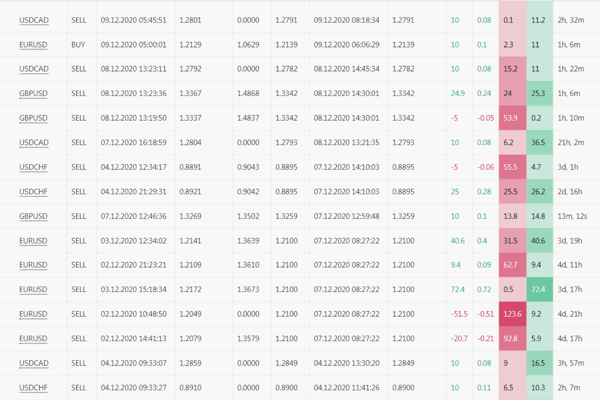Viewport: 600px width, 400px height.
Task: Open EURUSD link opened 03.12.2020 15:18:34
Action: click(34, 290)
